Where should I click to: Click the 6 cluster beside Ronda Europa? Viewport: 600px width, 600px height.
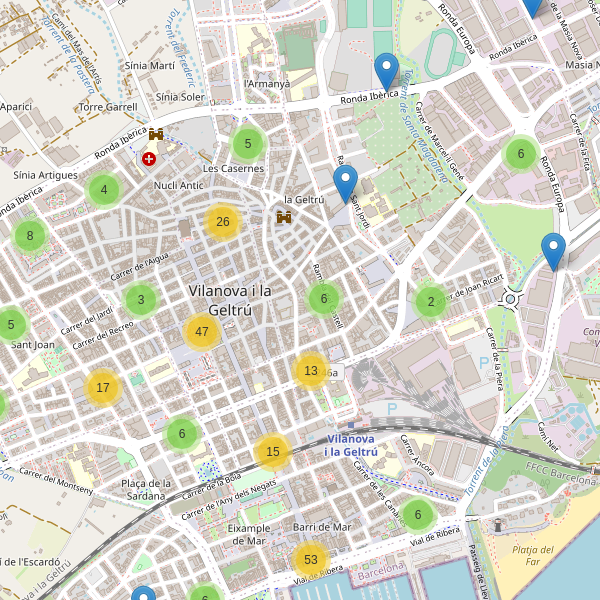(x=521, y=154)
